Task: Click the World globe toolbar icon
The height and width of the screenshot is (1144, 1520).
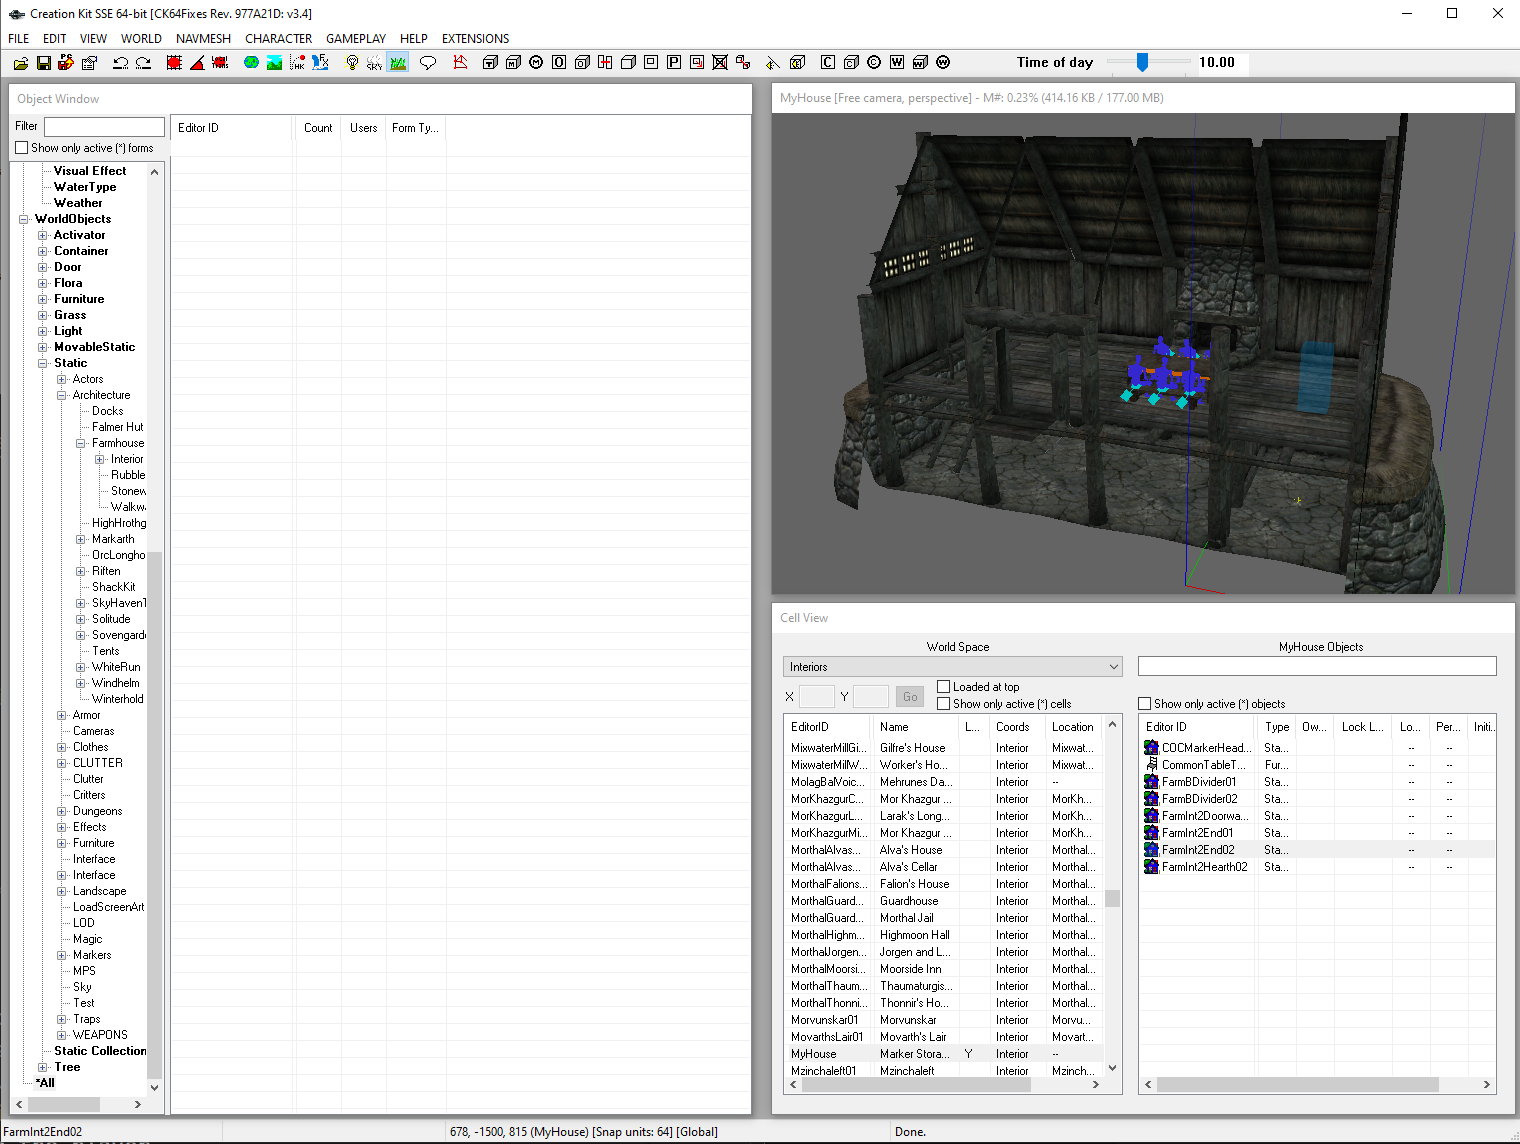Action: pos(251,62)
